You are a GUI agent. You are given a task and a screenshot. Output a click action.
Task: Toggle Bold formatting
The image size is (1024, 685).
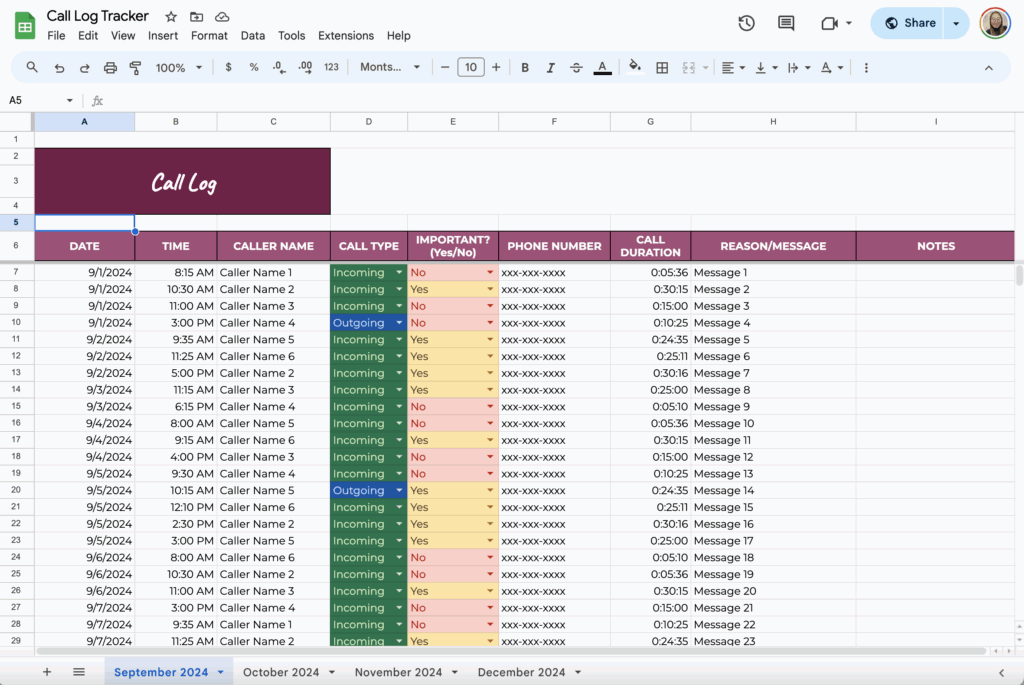coord(524,67)
